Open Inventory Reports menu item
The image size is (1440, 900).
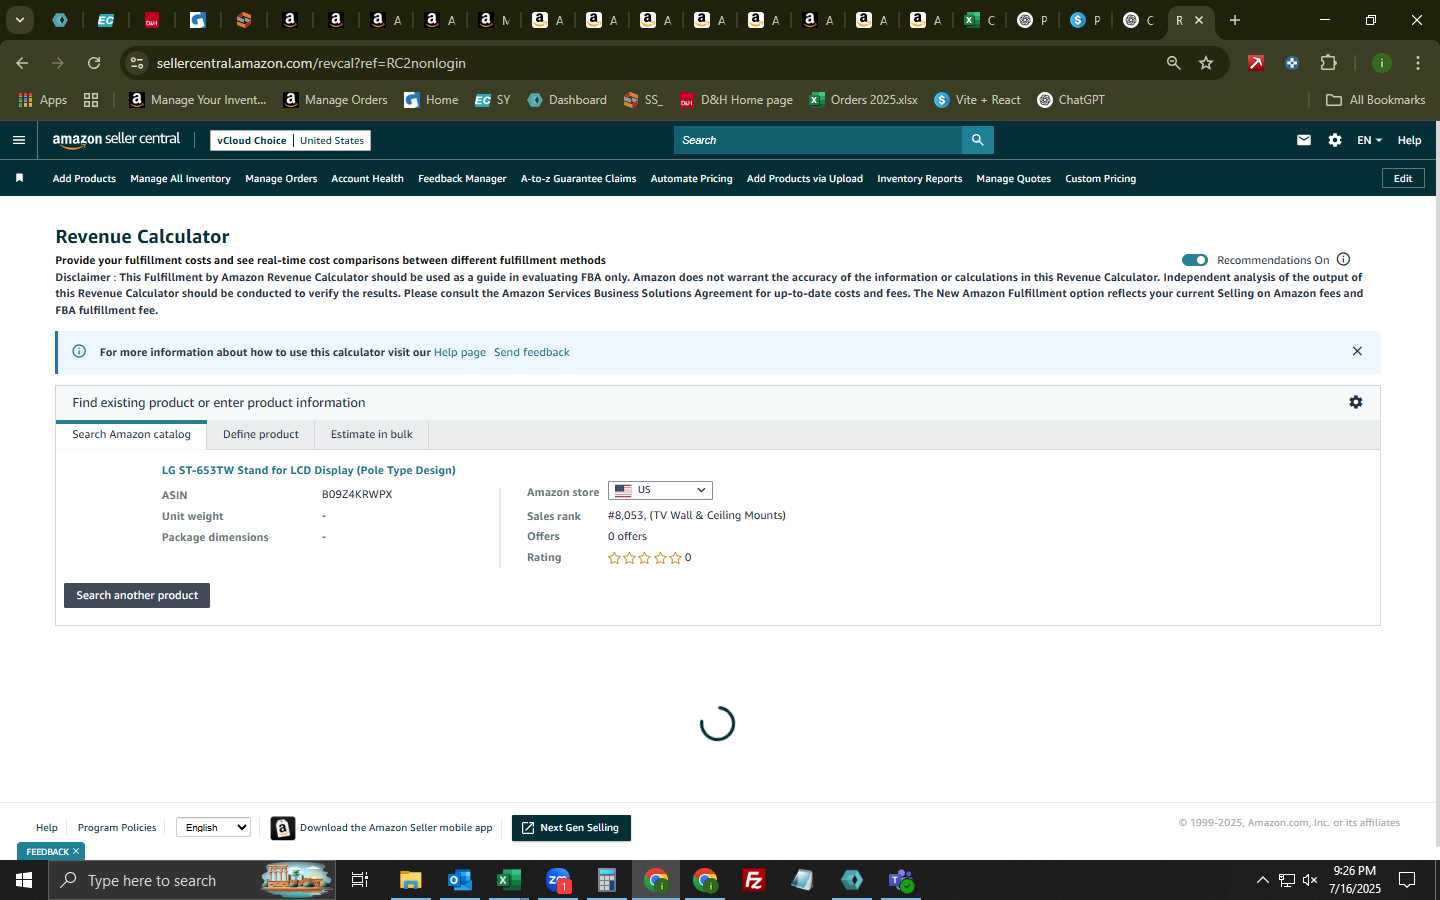click(919, 178)
